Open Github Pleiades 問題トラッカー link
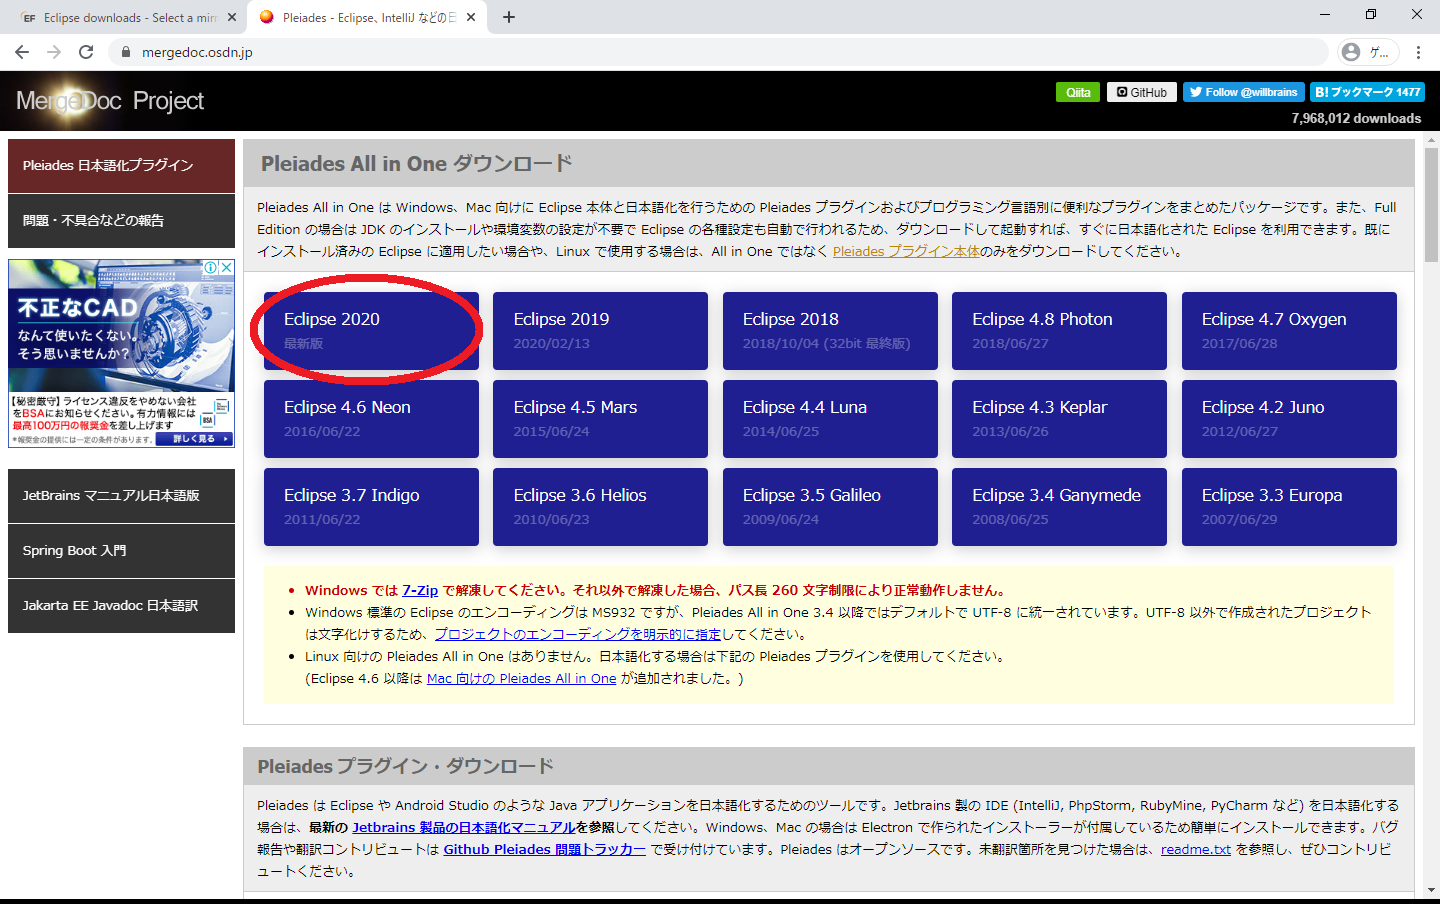This screenshot has height=904, width=1440. [x=544, y=850]
